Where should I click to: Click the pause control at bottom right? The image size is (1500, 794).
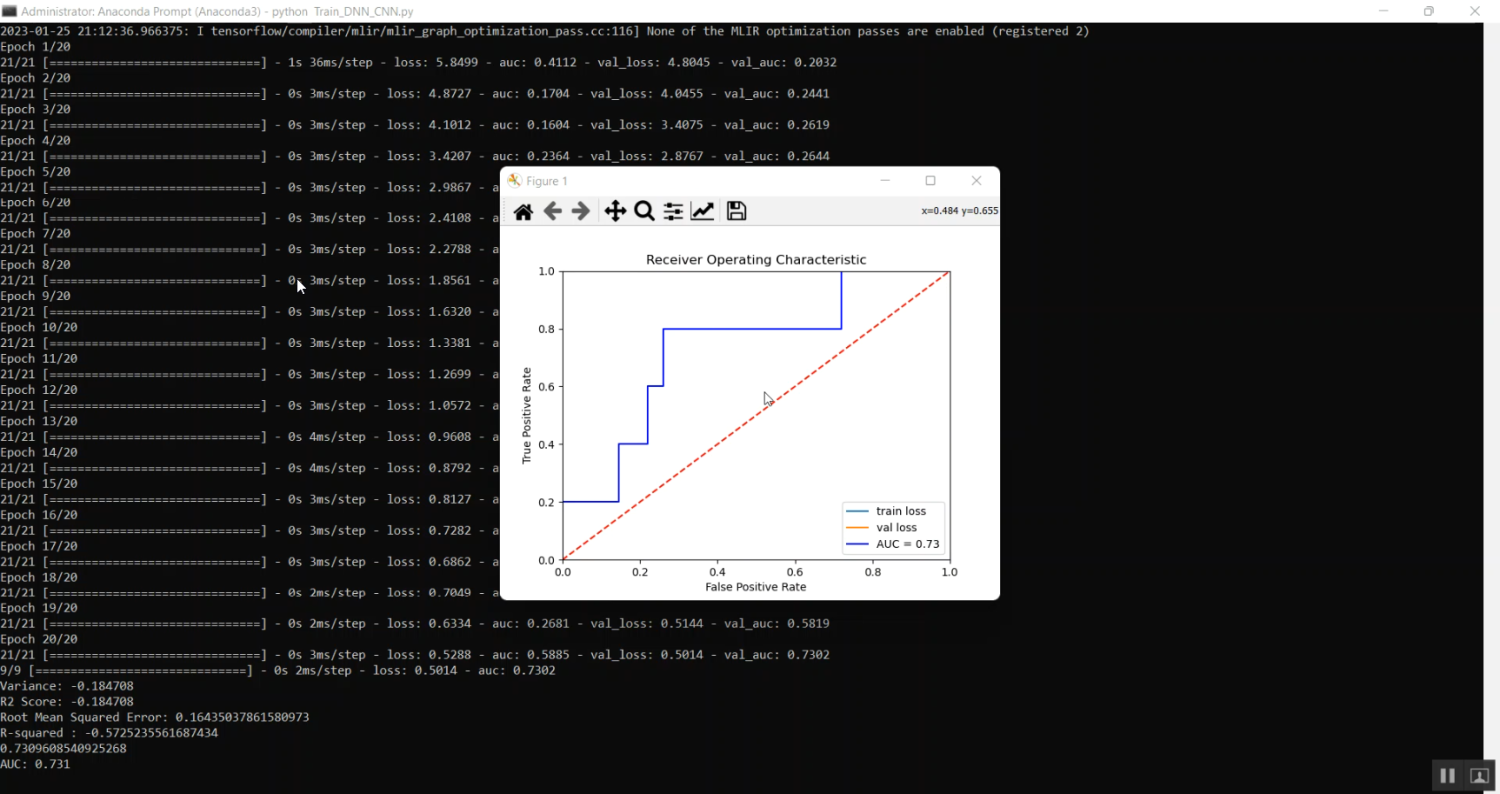point(1447,775)
